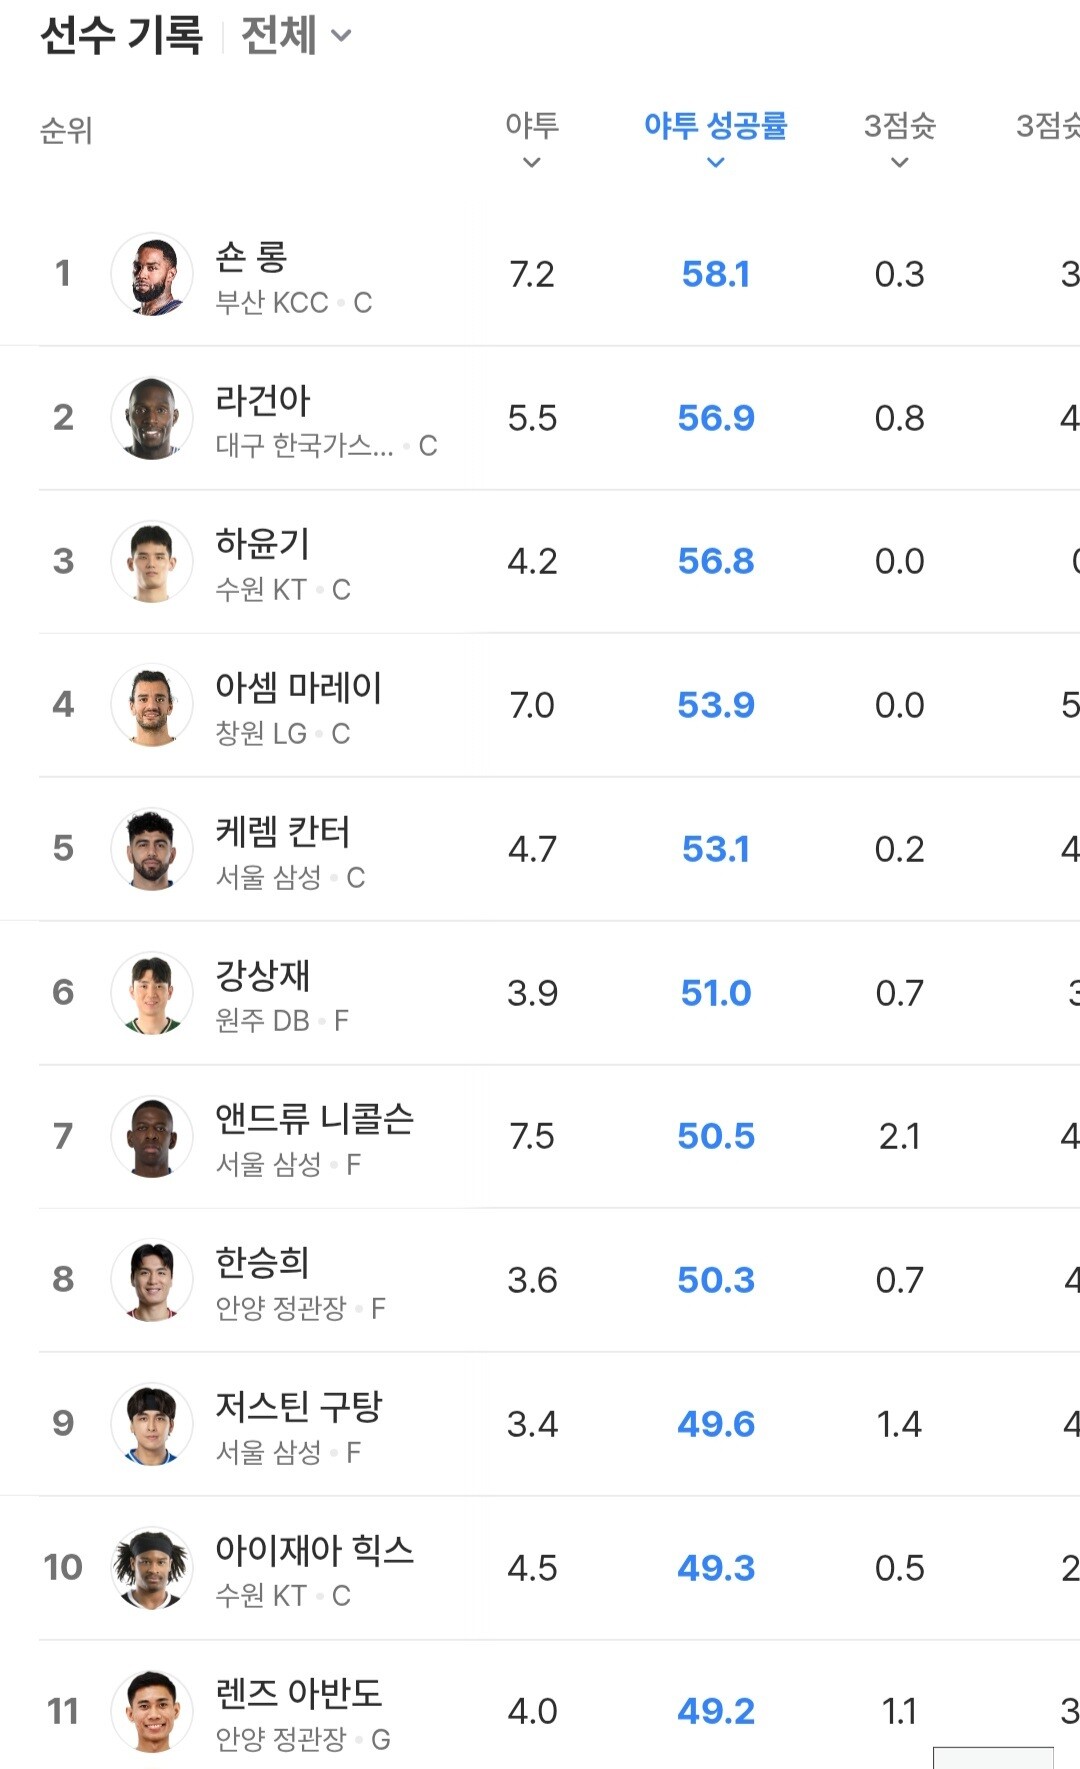The height and width of the screenshot is (1769, 1080).
Task: Click the 순위 column header
Action: (x=66, y=130)
